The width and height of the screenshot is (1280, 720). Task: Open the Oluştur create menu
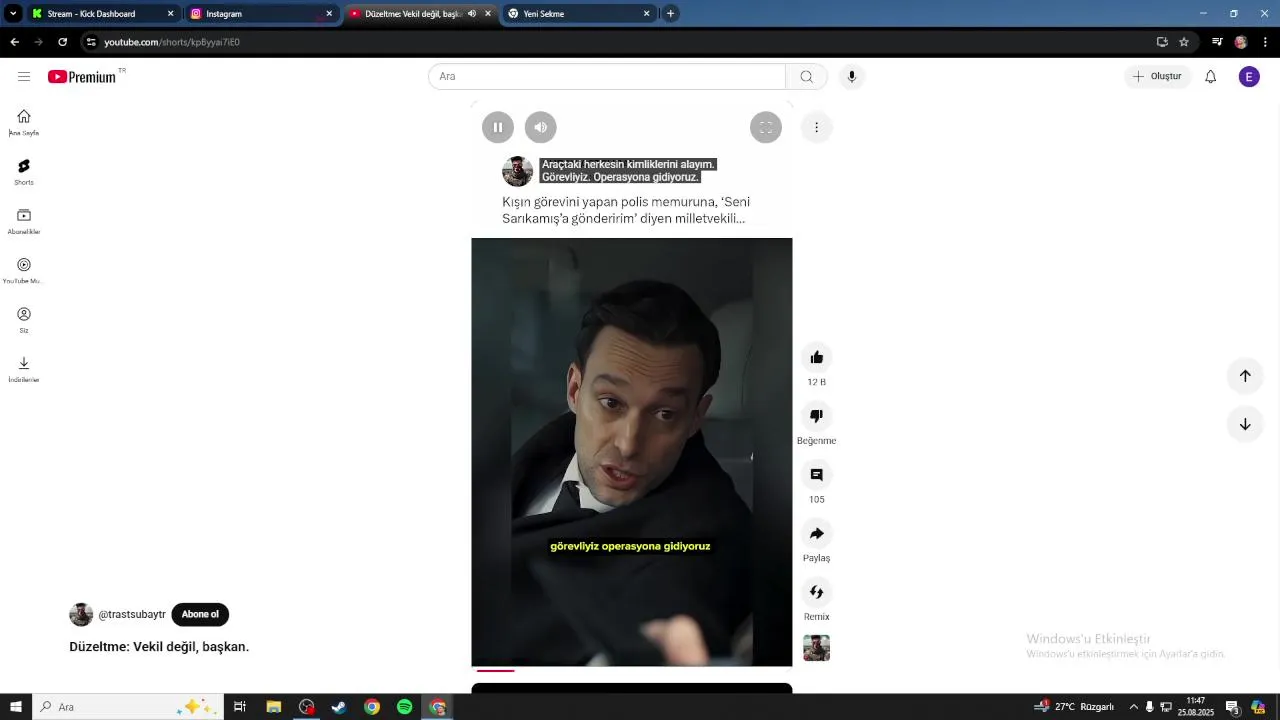click(1157, 77)
